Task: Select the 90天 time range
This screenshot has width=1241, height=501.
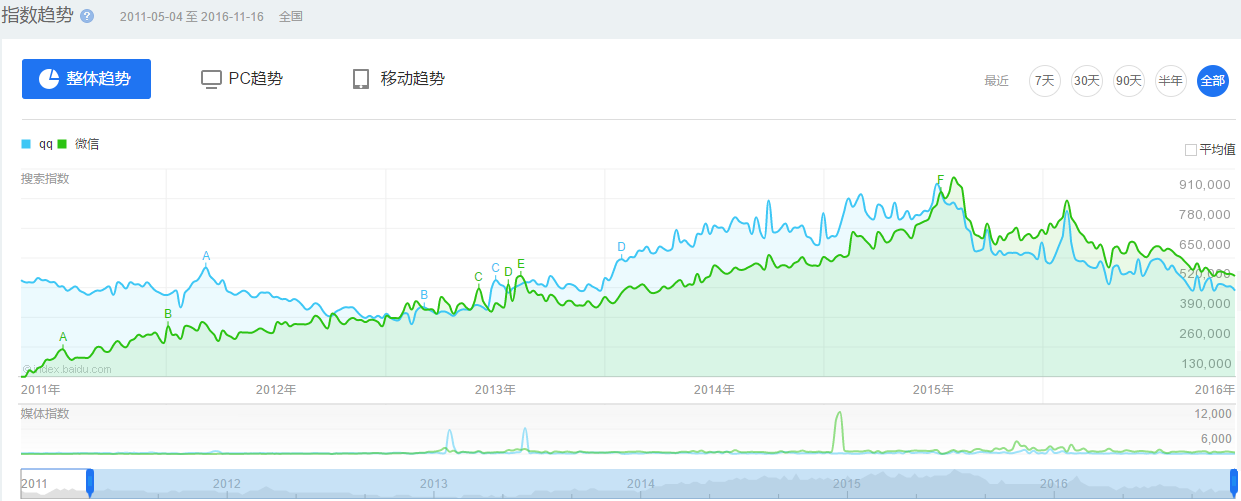Action: pos(1128,81)
